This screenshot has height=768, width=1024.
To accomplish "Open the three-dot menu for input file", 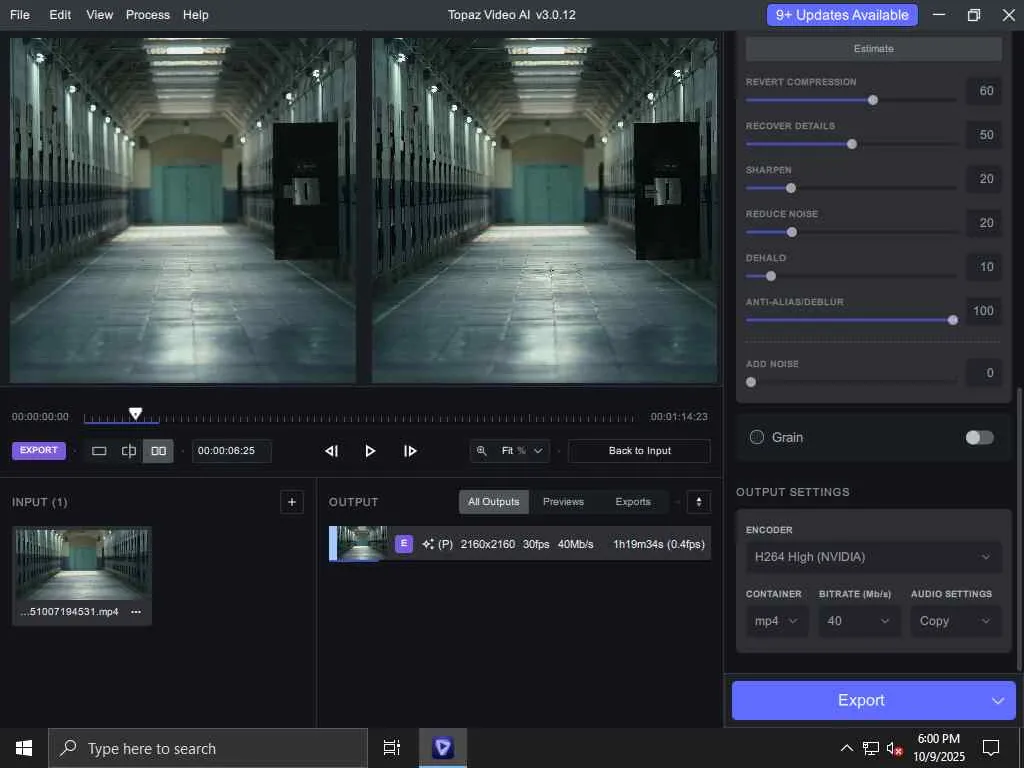I will (136, 612).
